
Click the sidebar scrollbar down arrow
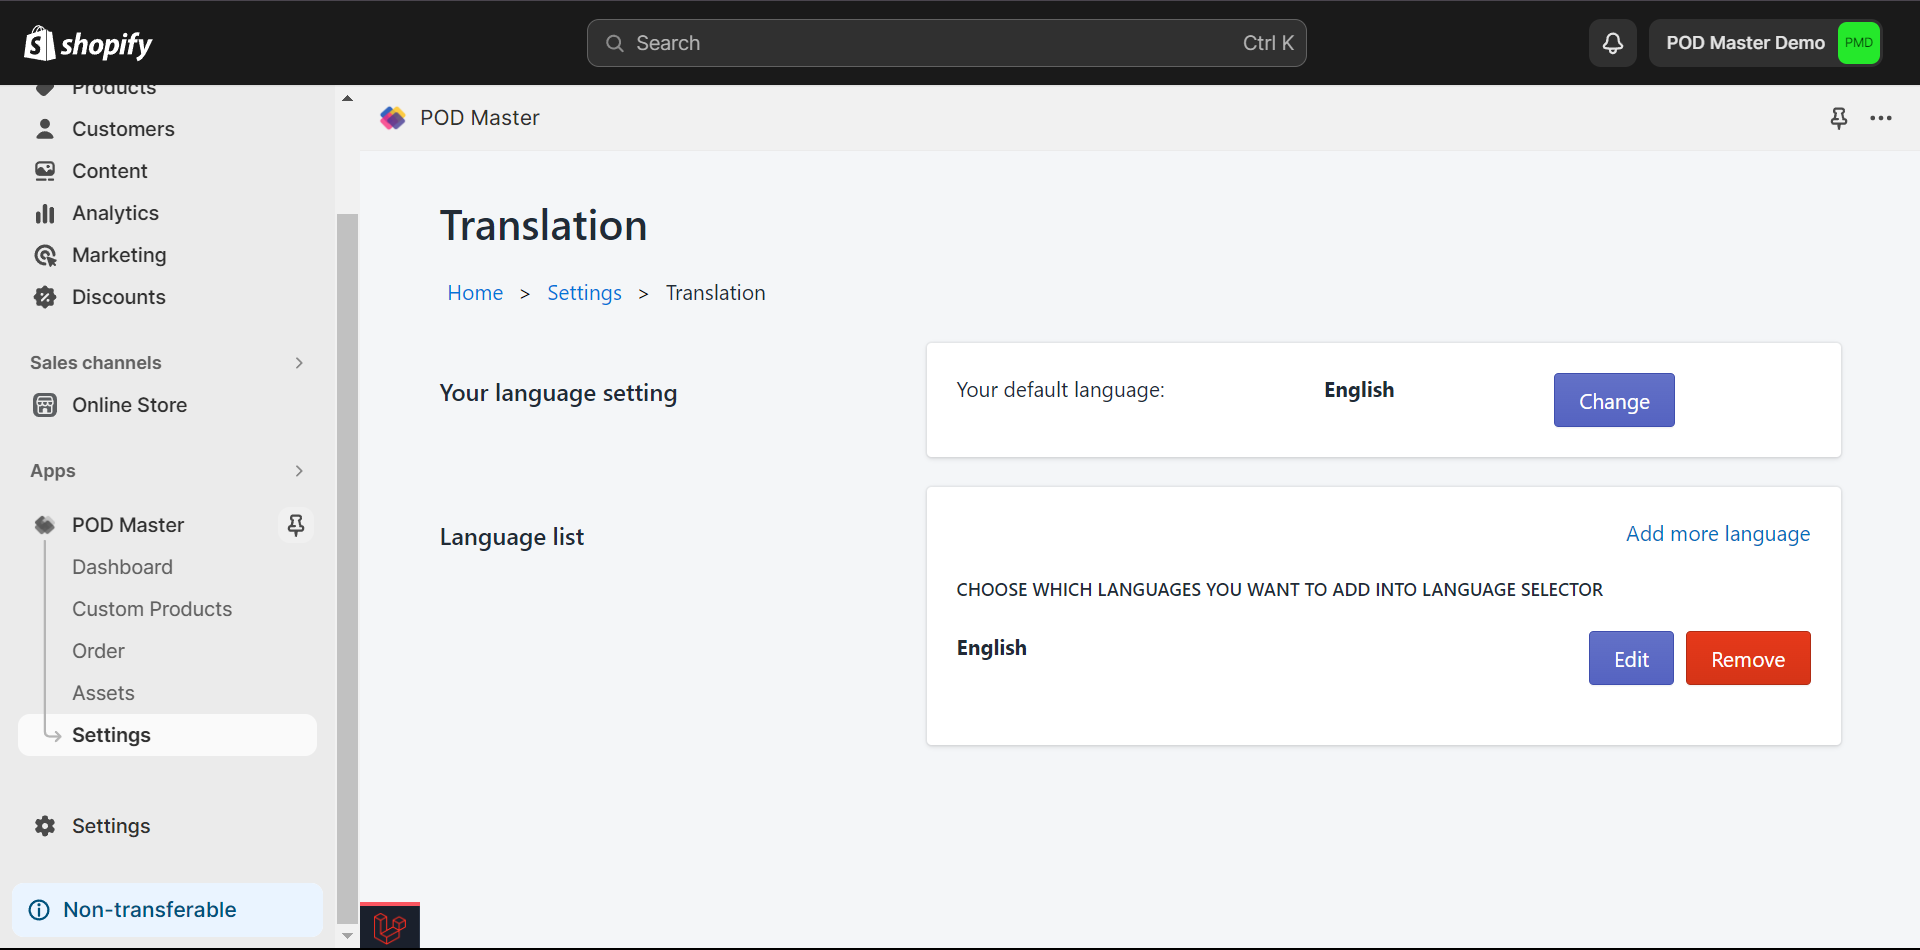[x=347, y=936]
